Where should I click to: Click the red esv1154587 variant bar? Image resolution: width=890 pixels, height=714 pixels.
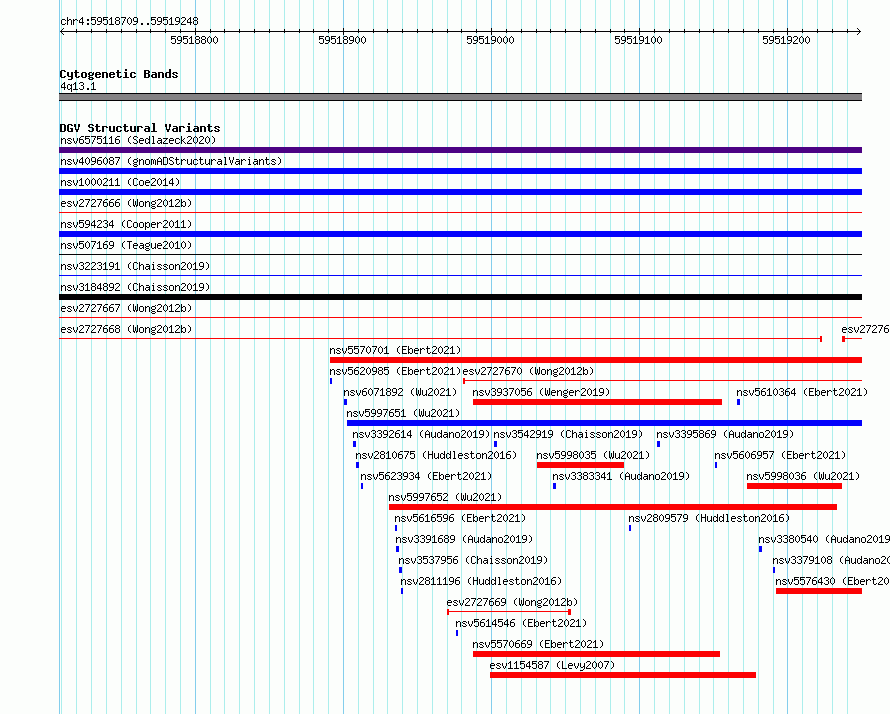pos(623,675)
